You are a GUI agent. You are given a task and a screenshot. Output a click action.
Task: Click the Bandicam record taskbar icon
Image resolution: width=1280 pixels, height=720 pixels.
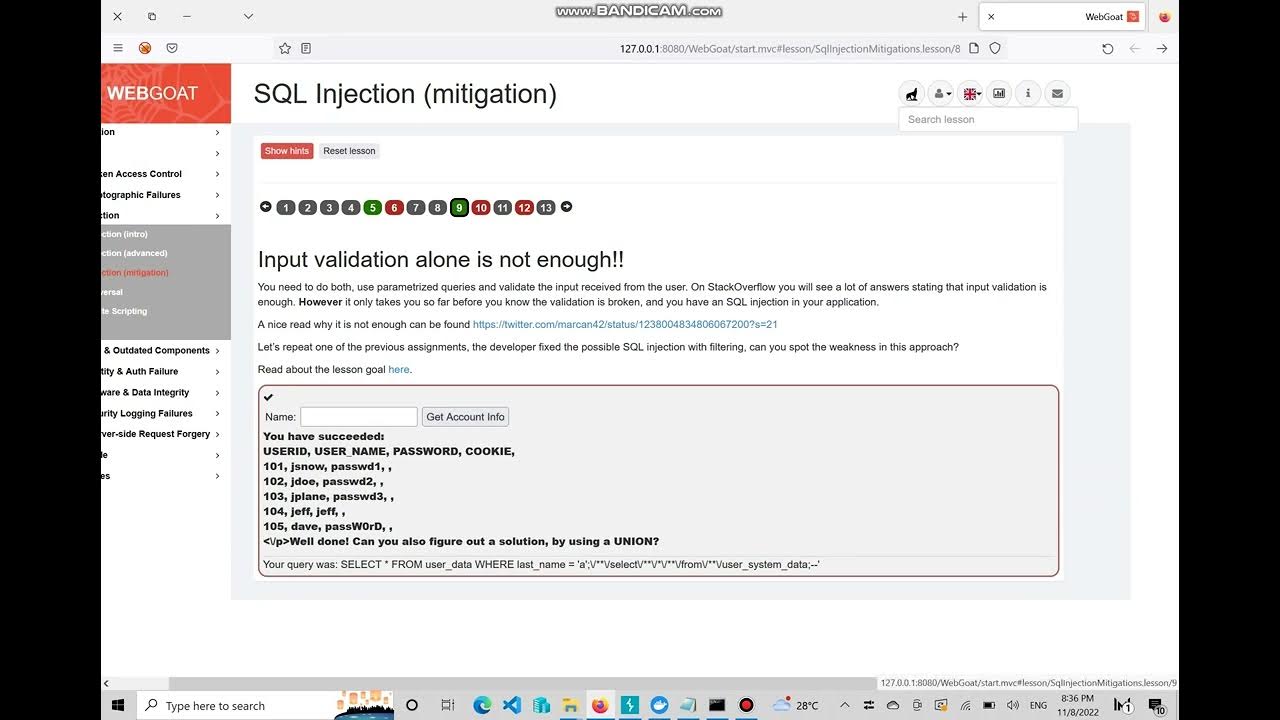tap(746, 705)
